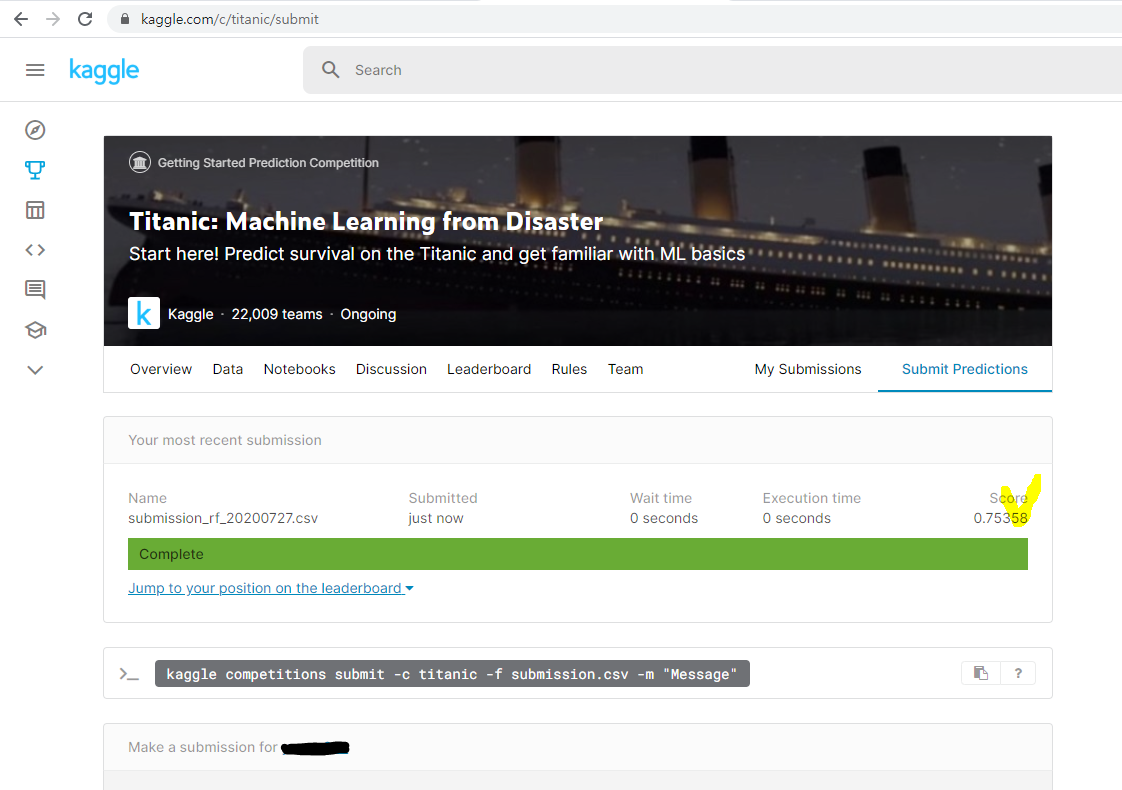
Task: Open the compass Home icon in sidebar
Action: [x=35, y=130]
